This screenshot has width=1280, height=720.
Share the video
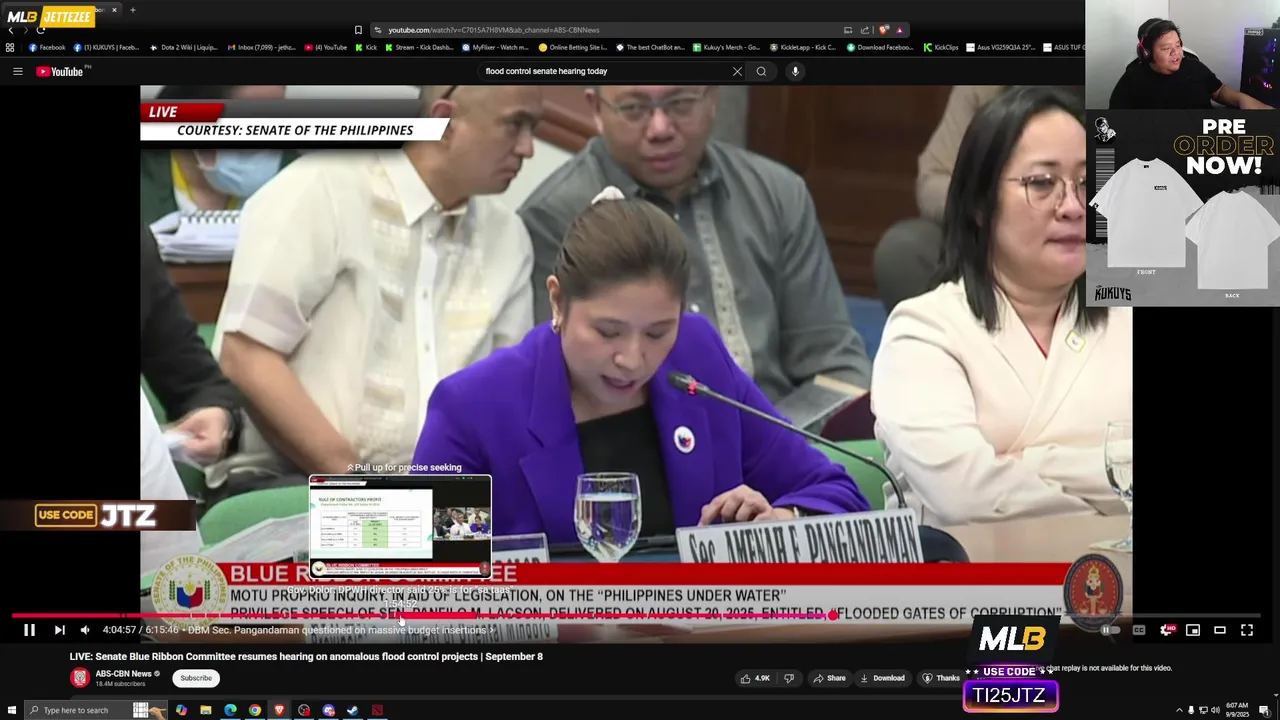coord(830,678)
